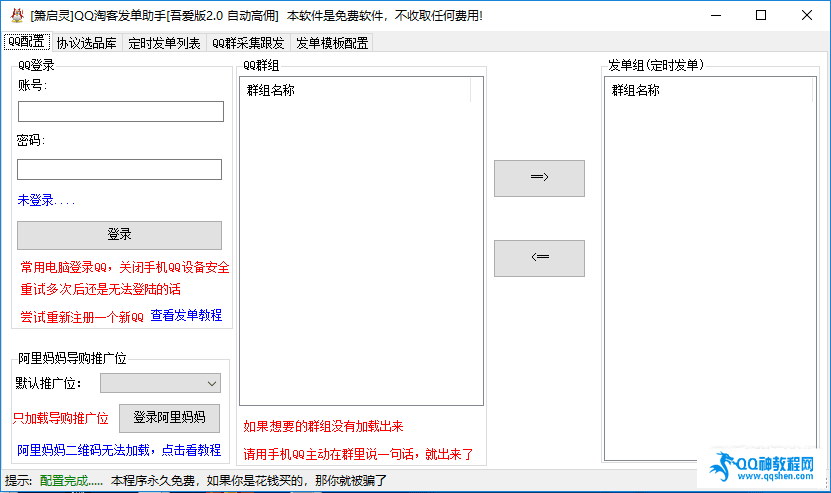
Task: Click the app icon in title bar
Action: click(17, 15)
